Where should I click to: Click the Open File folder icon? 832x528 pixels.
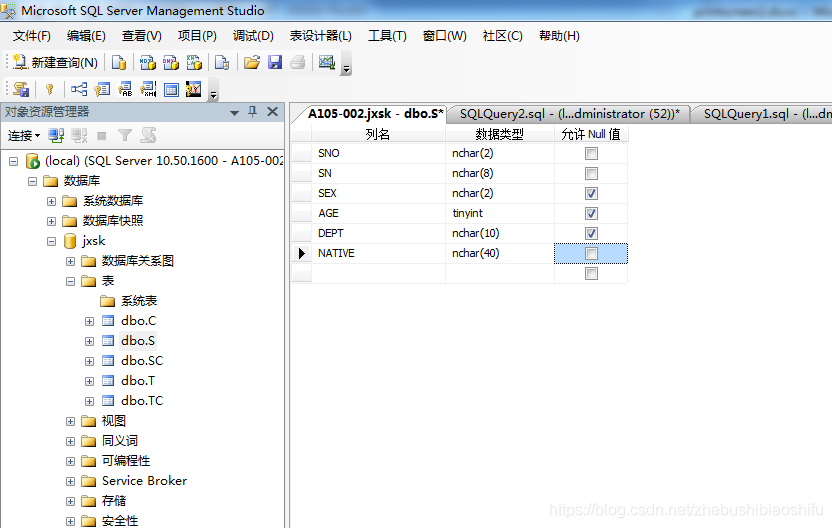[252, 63]
